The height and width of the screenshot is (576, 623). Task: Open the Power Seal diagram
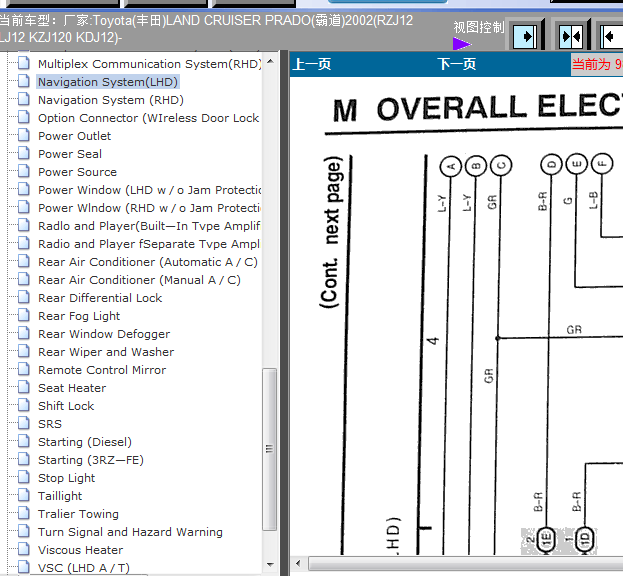click(70, 154)
